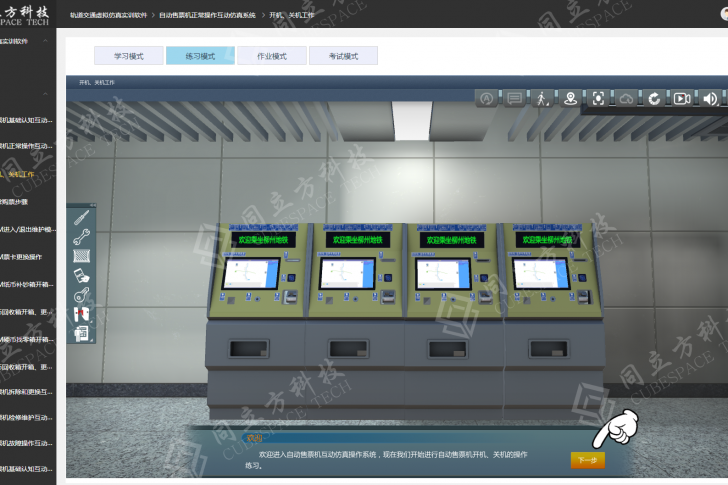
Task: Click the cloud icon in top toolbar
Action: click(x=626, y=98)
